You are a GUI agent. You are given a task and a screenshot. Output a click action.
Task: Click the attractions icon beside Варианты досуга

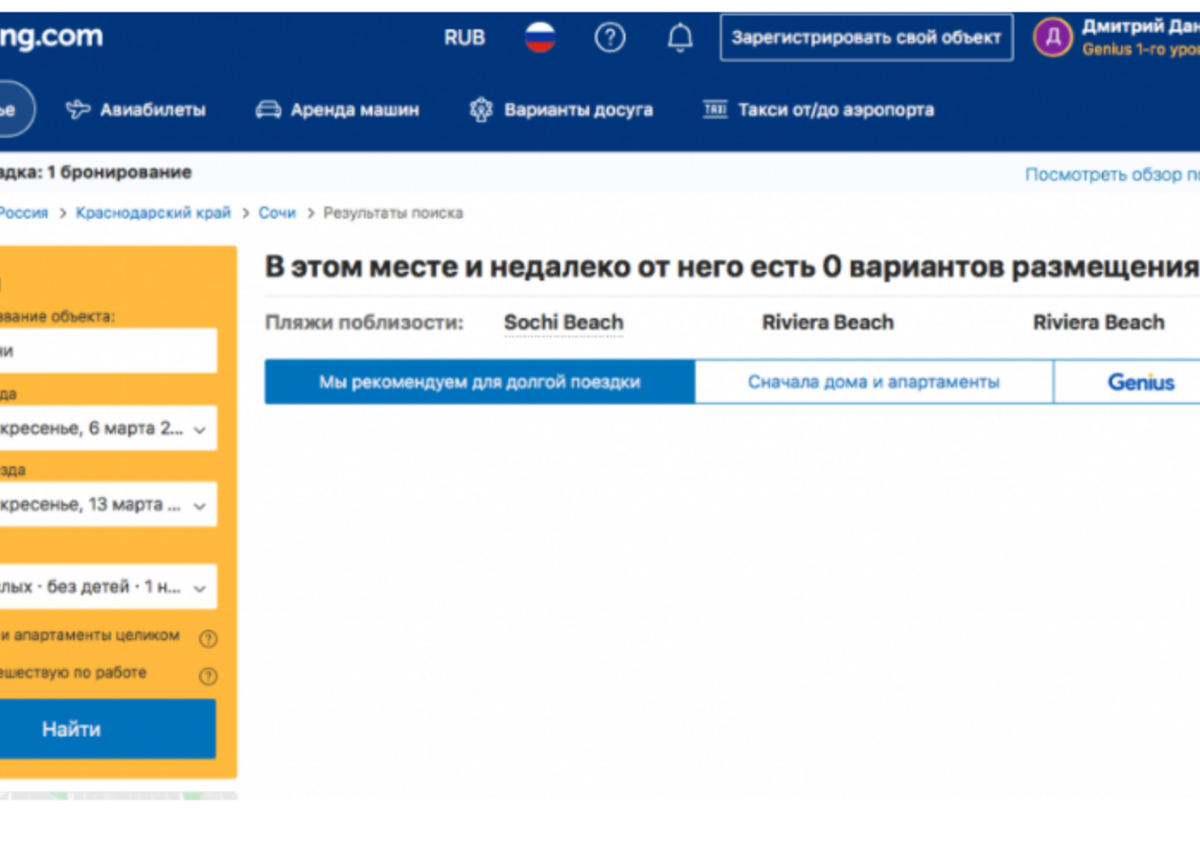pos(481,110)
